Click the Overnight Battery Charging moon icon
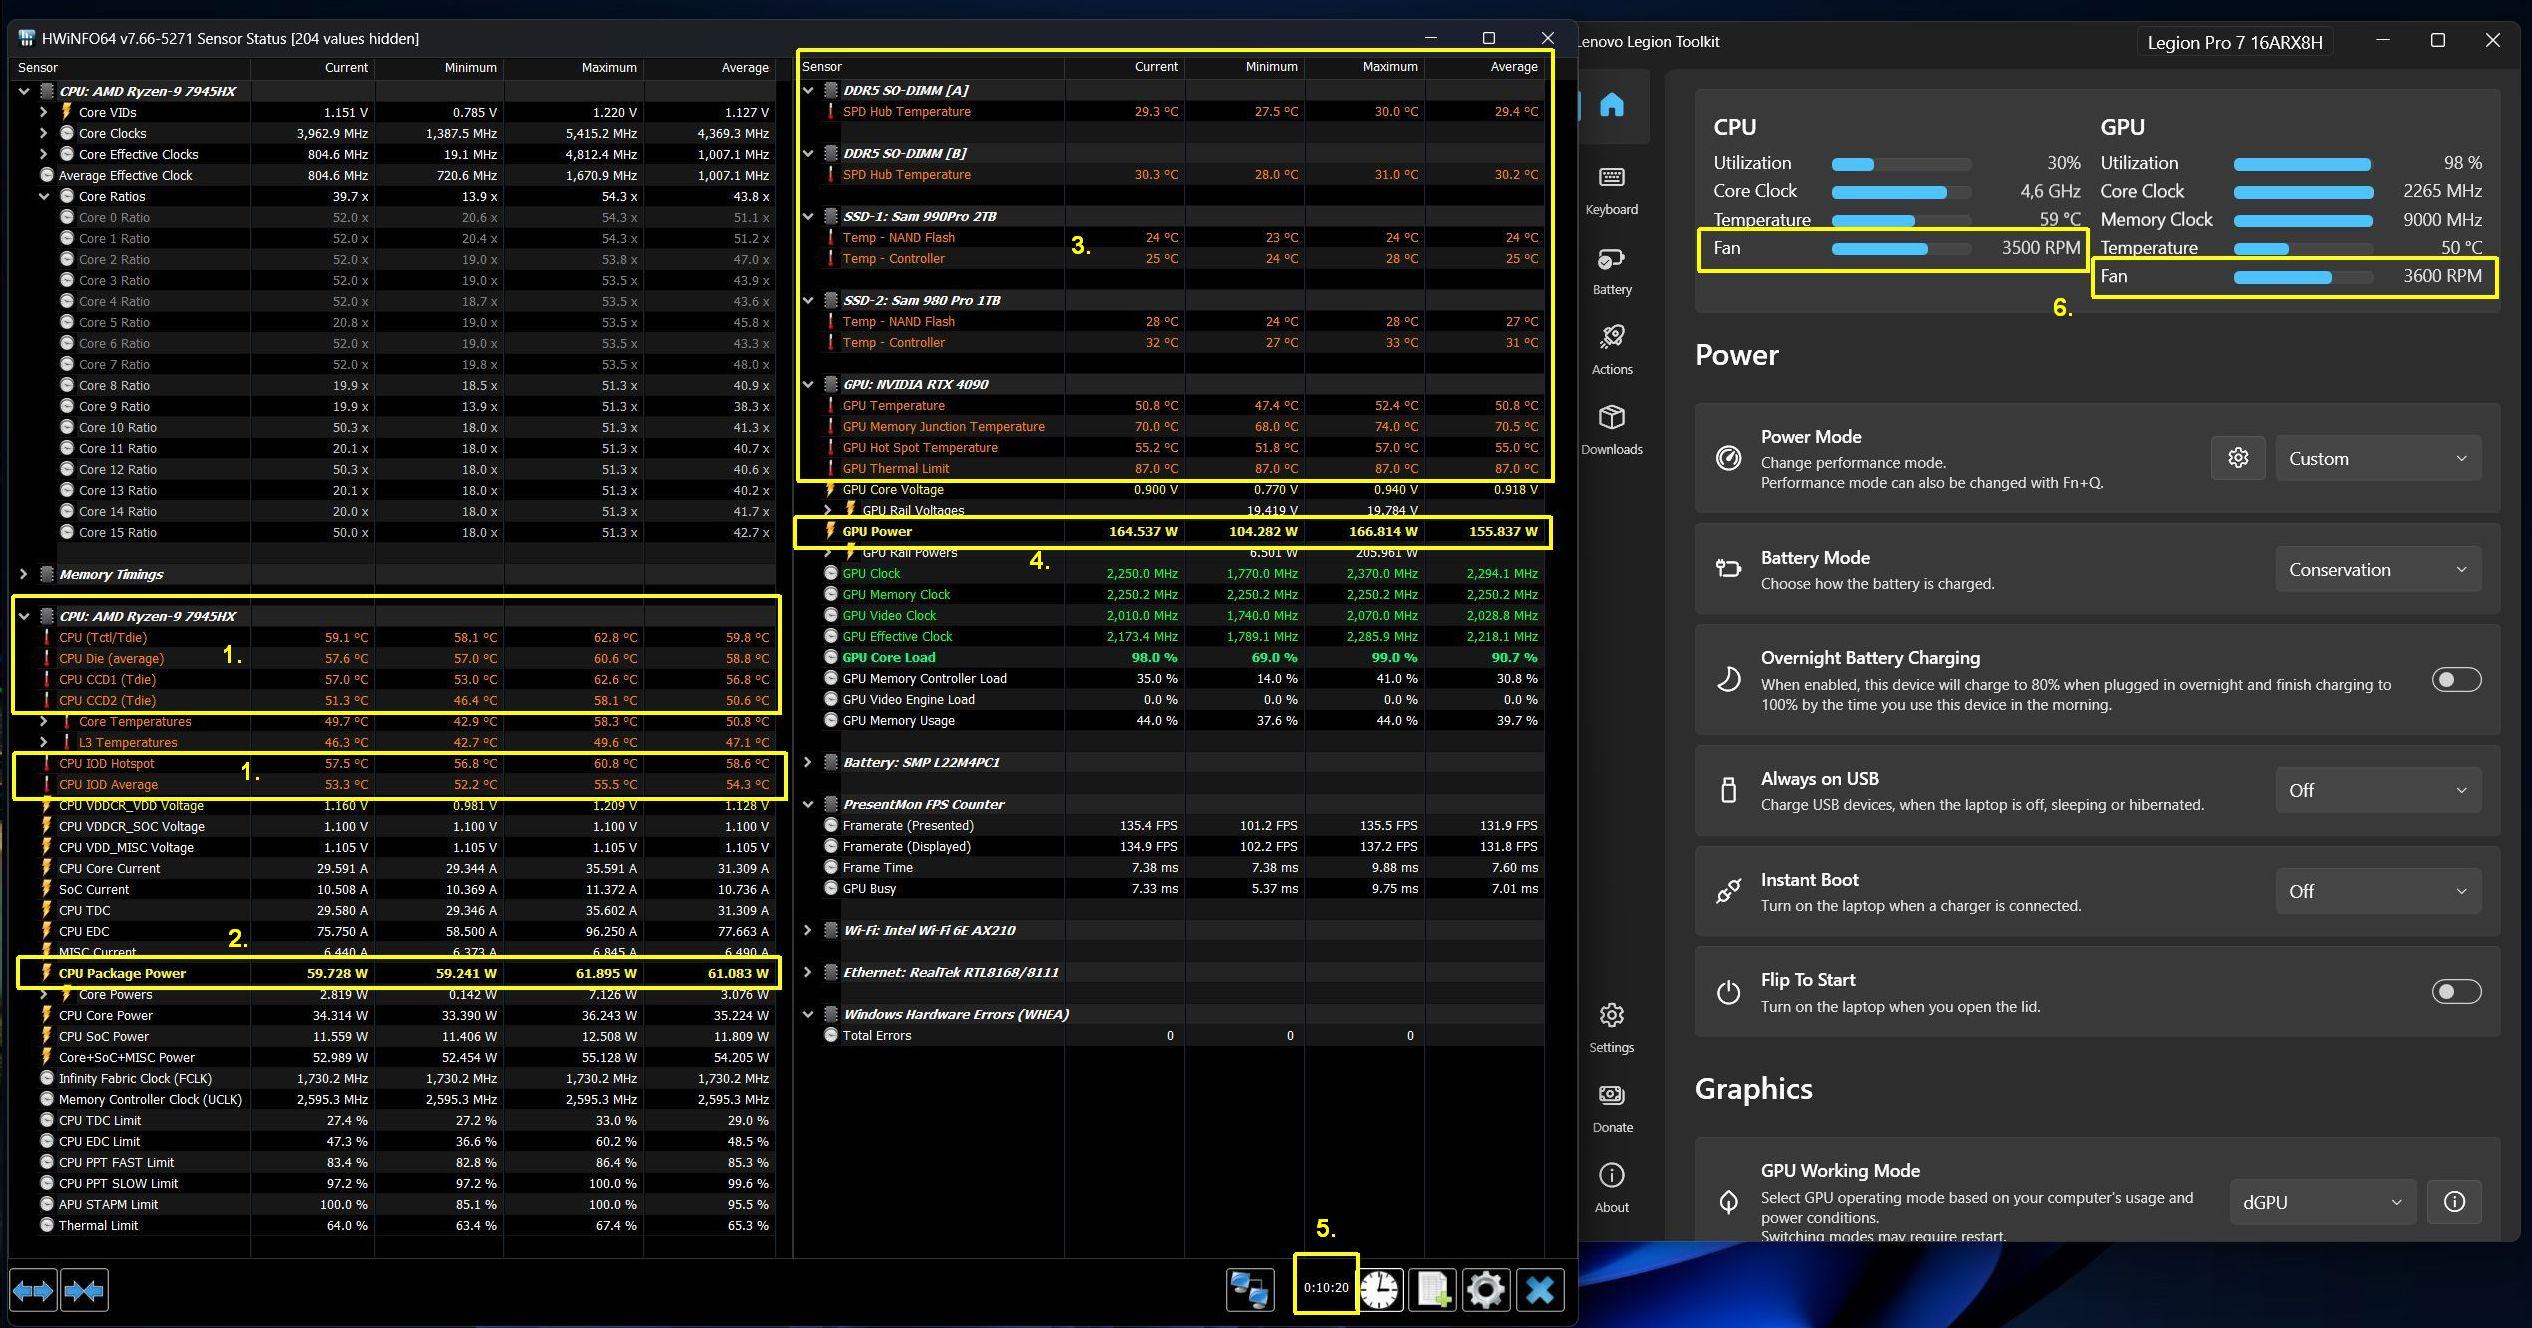 (x=1728, y=680)
